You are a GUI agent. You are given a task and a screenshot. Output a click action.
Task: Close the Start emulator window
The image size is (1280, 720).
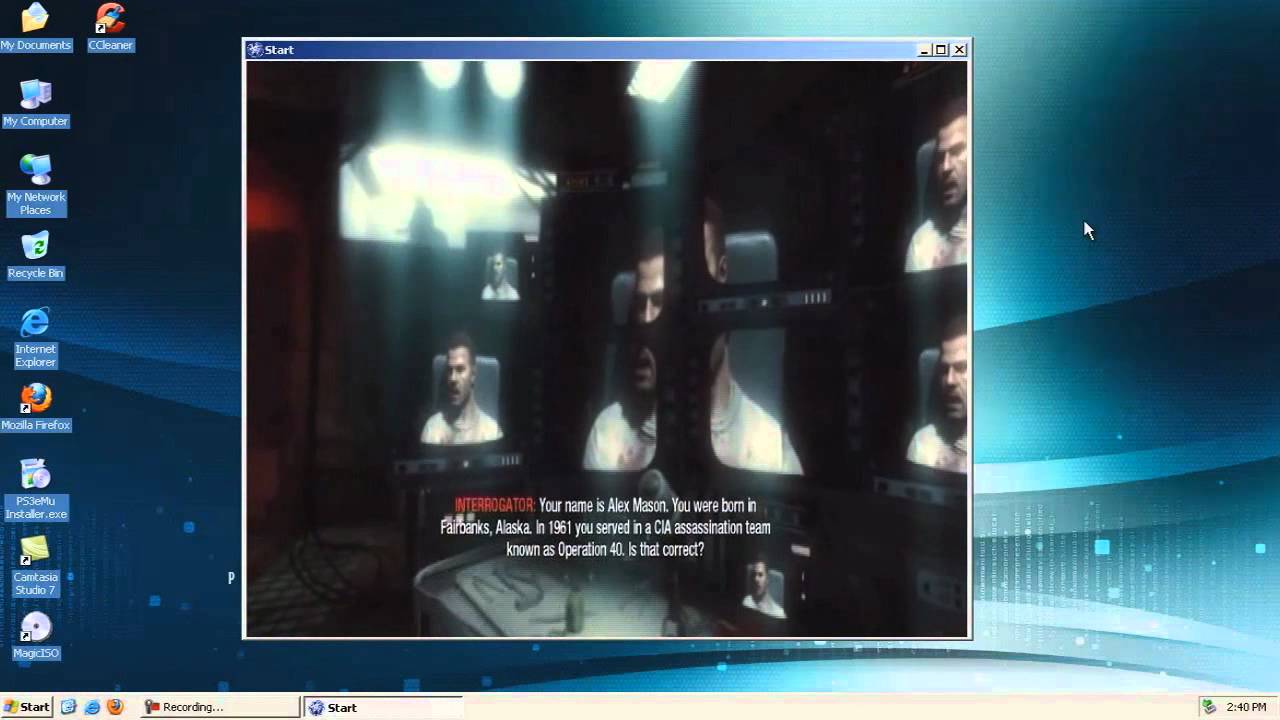pos(959,50)
